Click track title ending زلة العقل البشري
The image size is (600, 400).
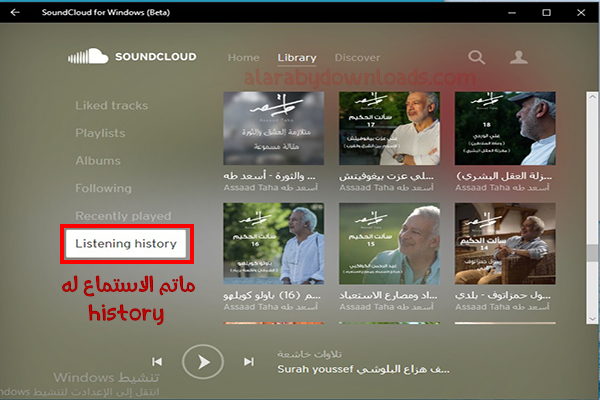pos(504,176)
